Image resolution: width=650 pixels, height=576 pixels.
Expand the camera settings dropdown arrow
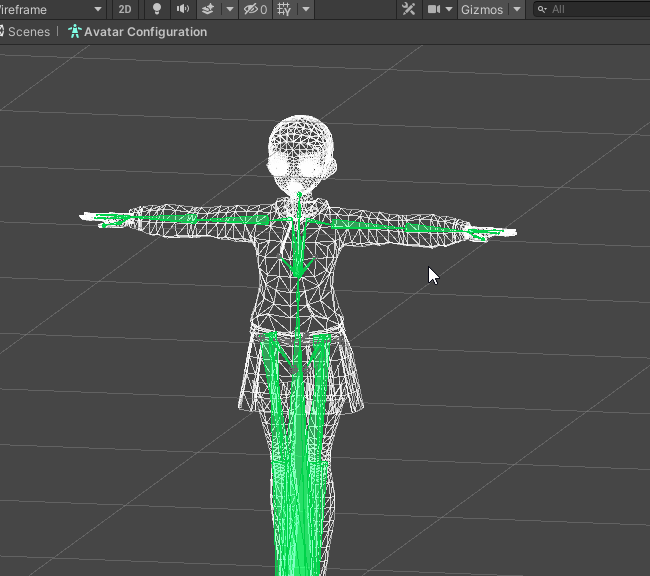(449, 9)
